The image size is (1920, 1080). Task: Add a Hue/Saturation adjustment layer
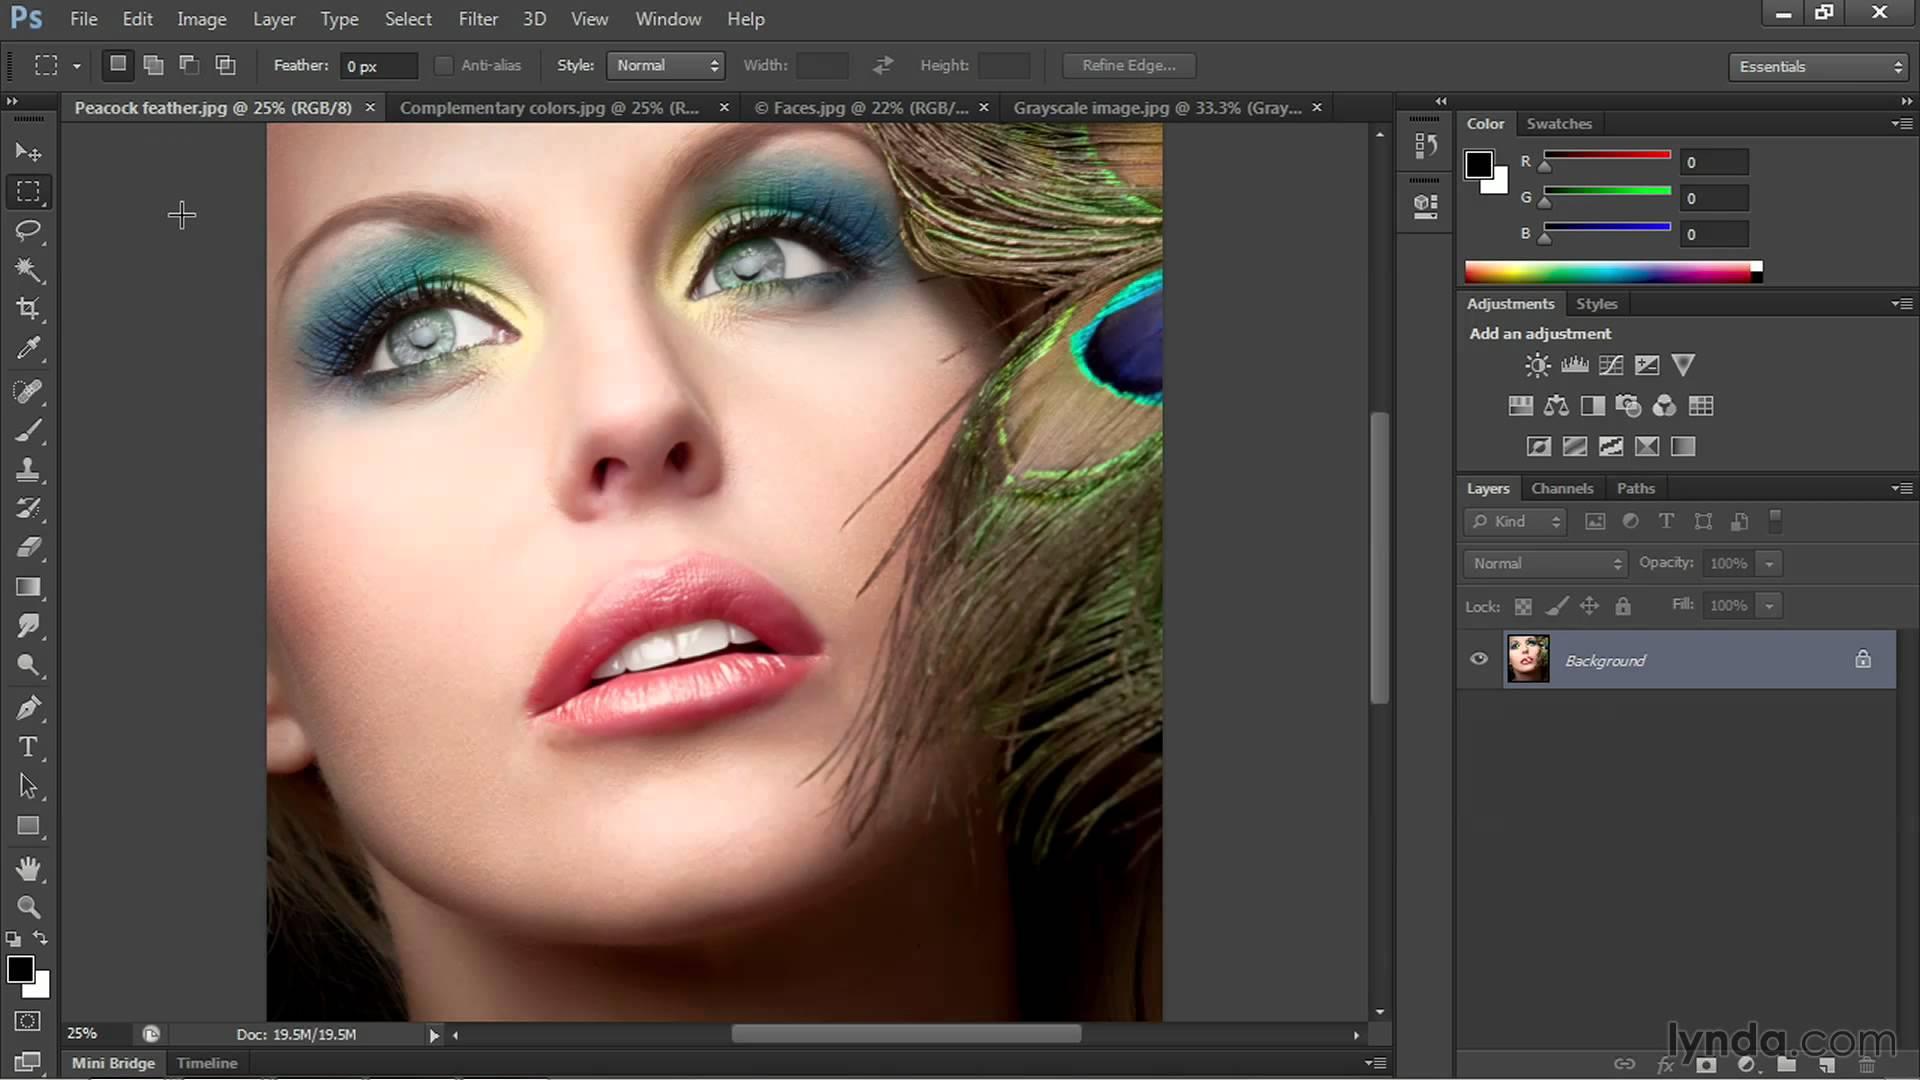1521,405
